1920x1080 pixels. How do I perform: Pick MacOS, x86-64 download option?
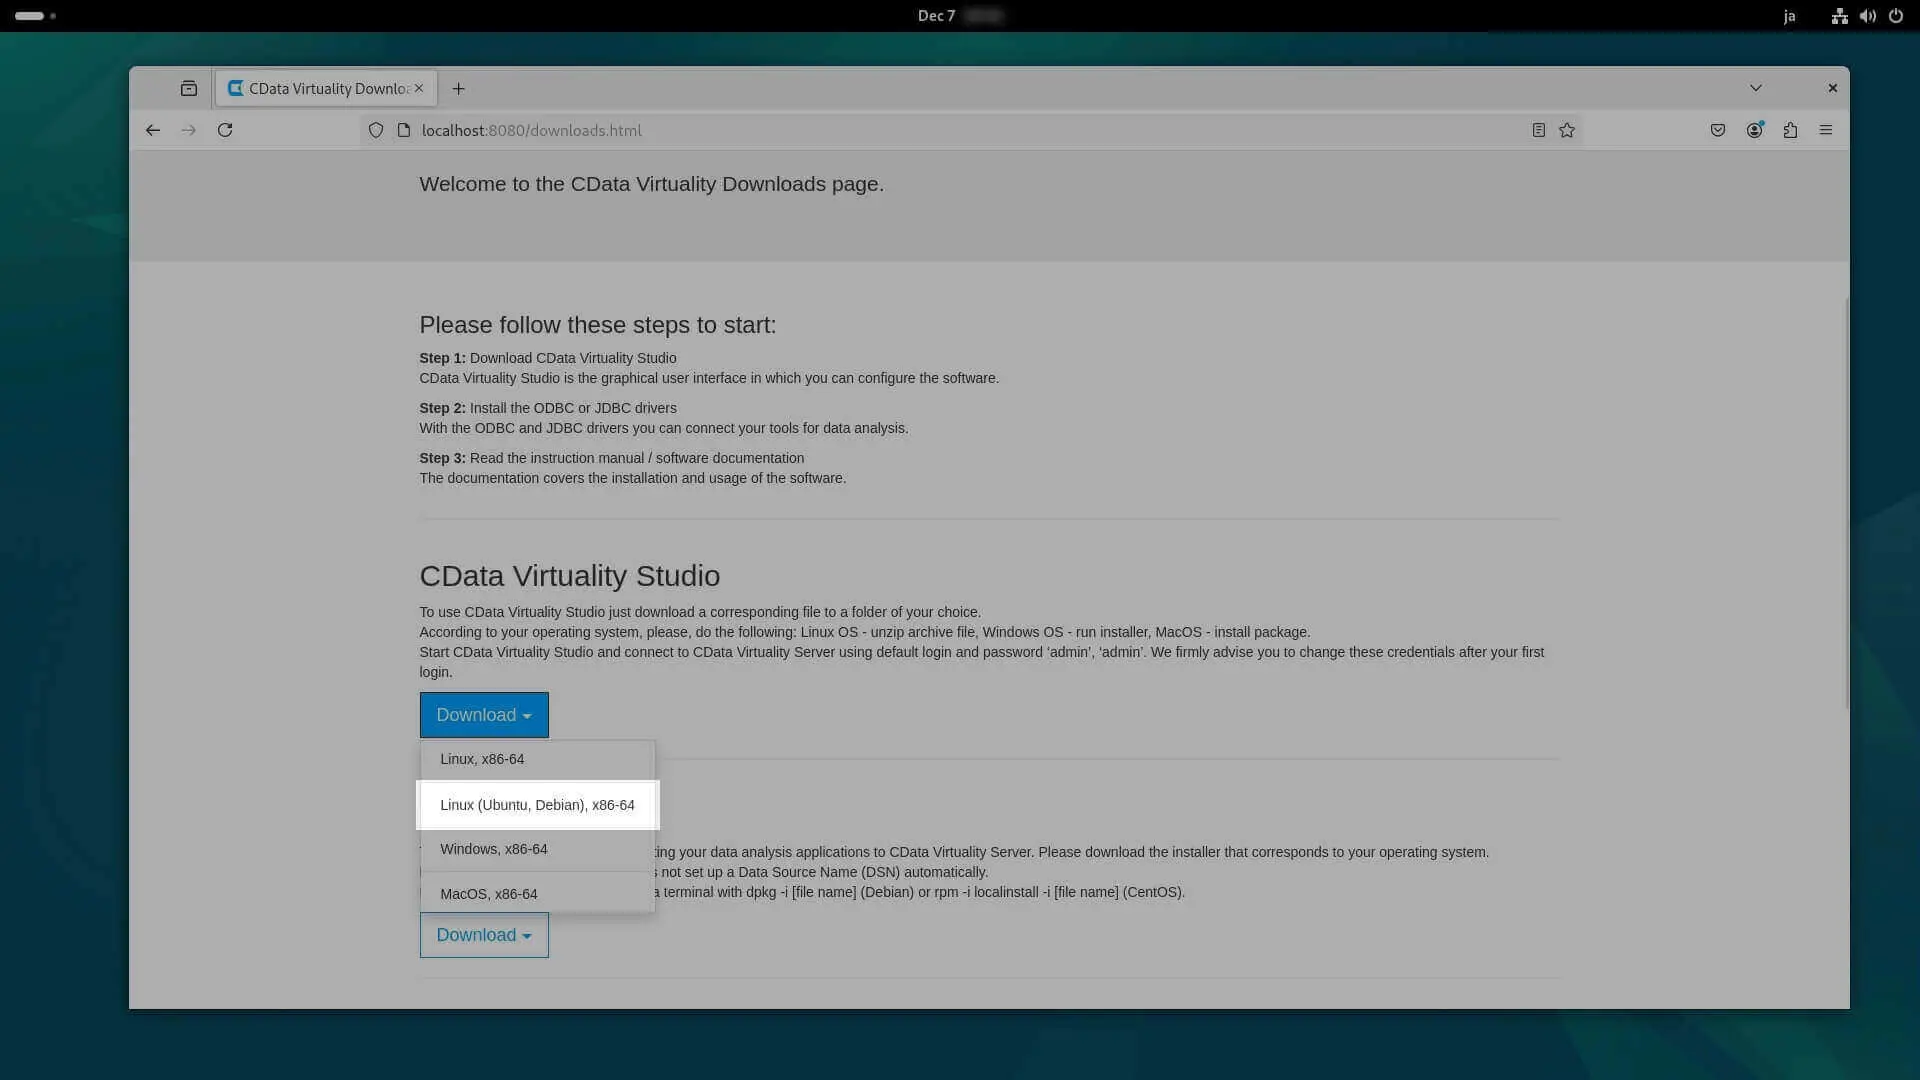coord(489,894)
